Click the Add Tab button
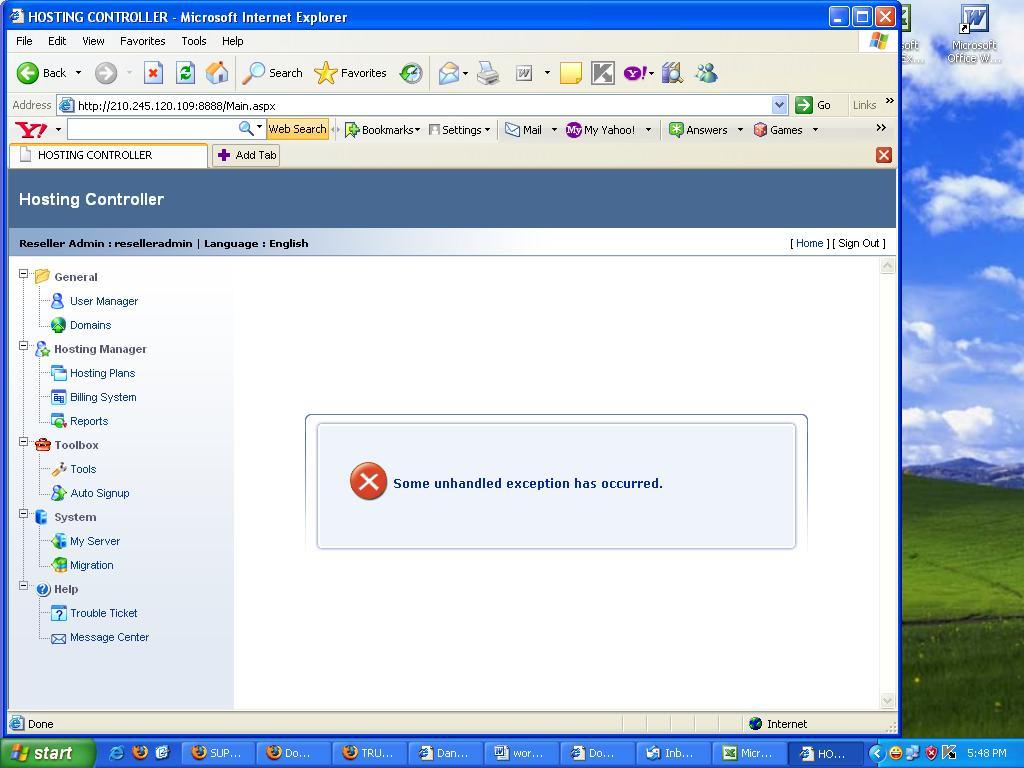This screenshot has width=1024, height=768. tap(246, 155)
